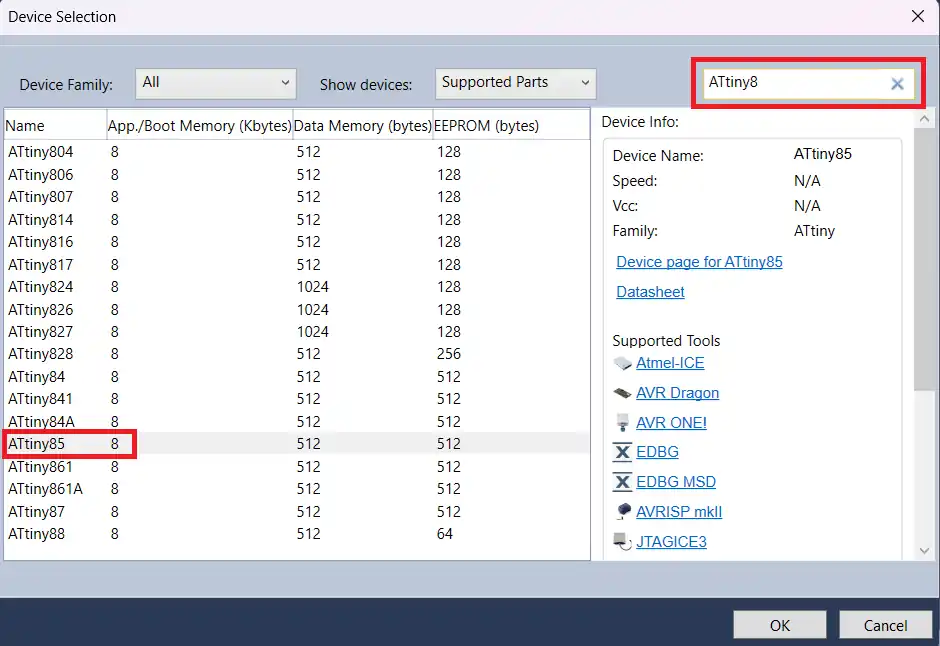Open the Show devices dropdown

pos(516,83)
